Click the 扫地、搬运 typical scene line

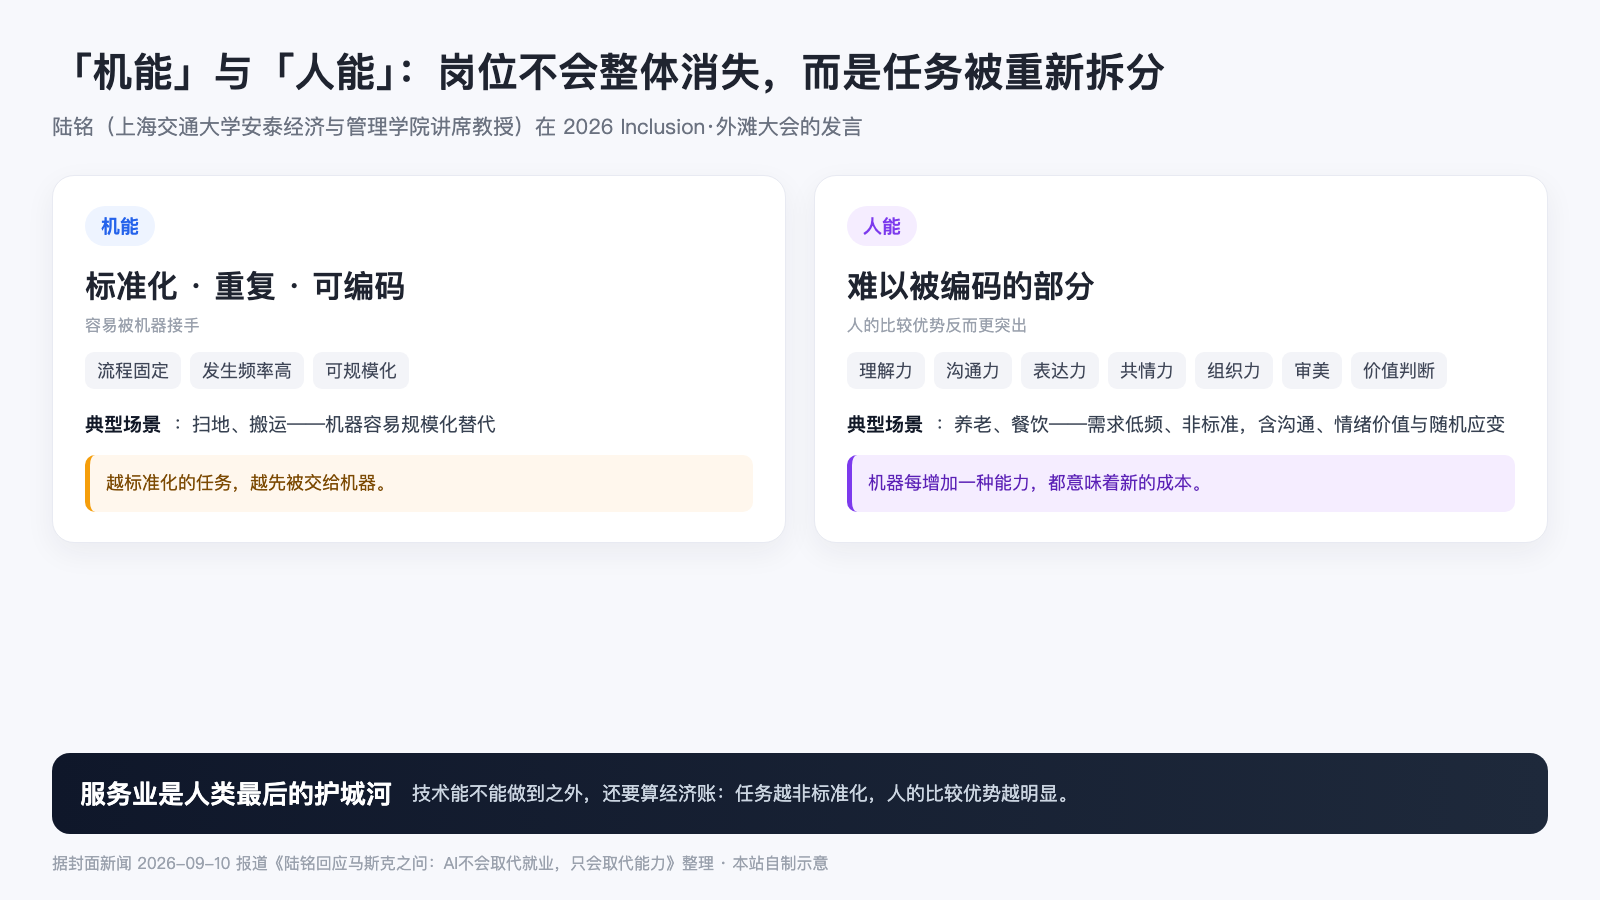[x=290, y=424]
